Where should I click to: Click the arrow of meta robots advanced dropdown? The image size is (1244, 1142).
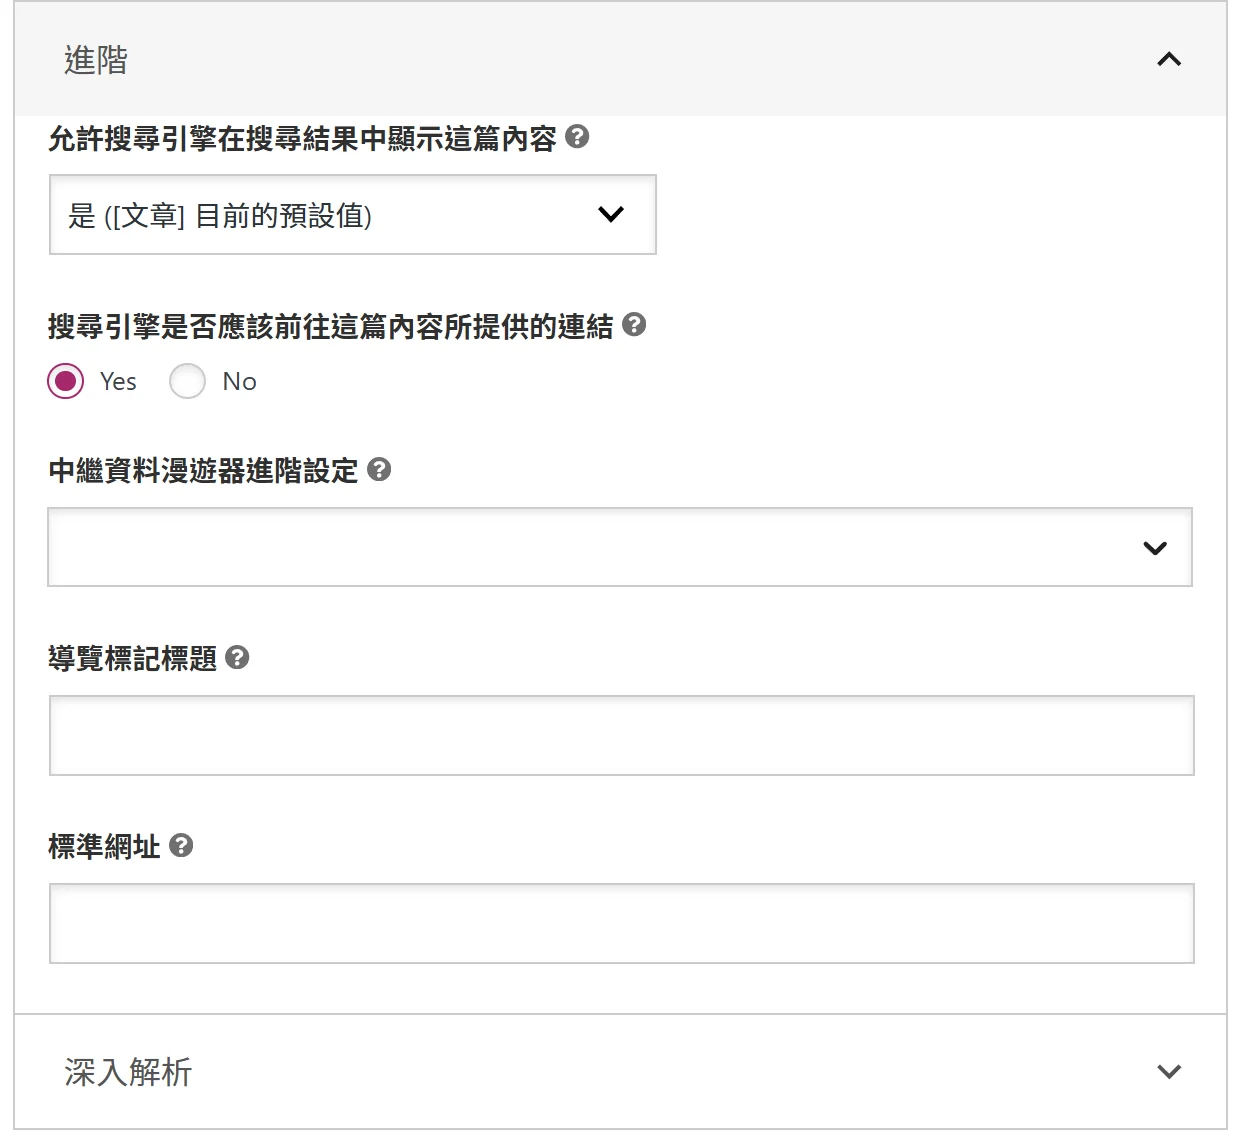point(1155,548)
